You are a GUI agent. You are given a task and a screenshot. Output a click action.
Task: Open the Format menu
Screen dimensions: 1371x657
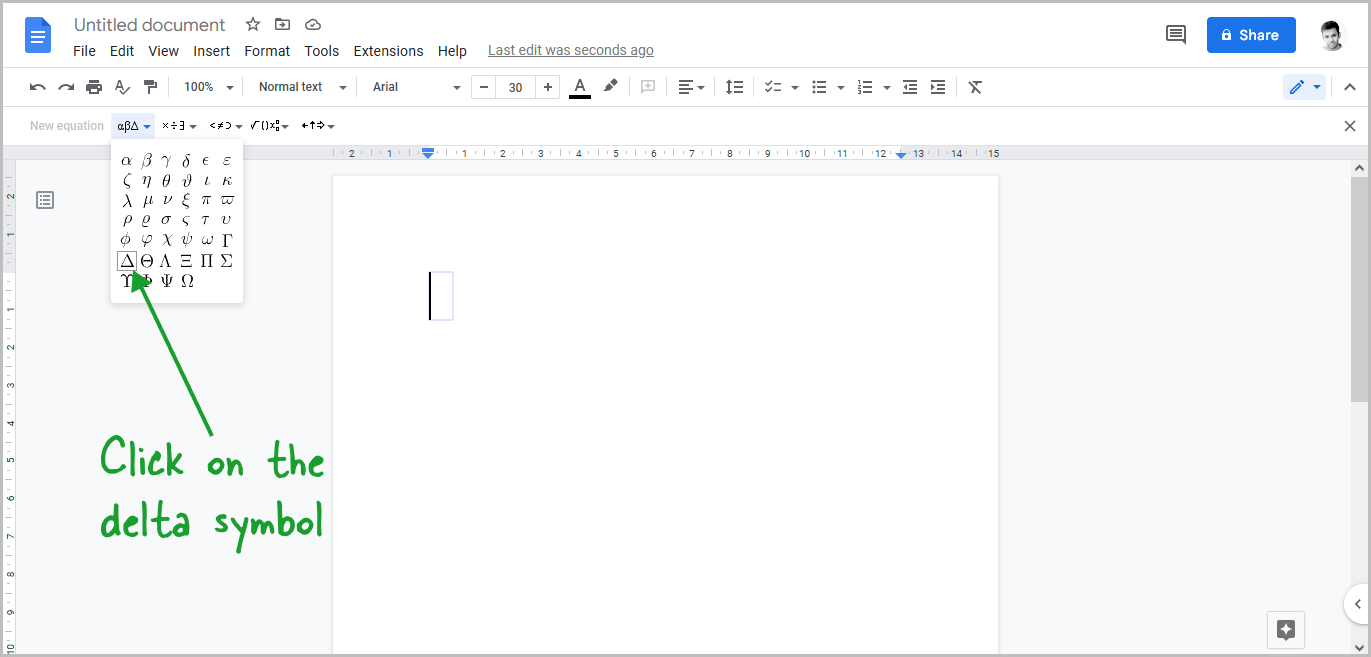pyautogui.click(x=266, y=50)
